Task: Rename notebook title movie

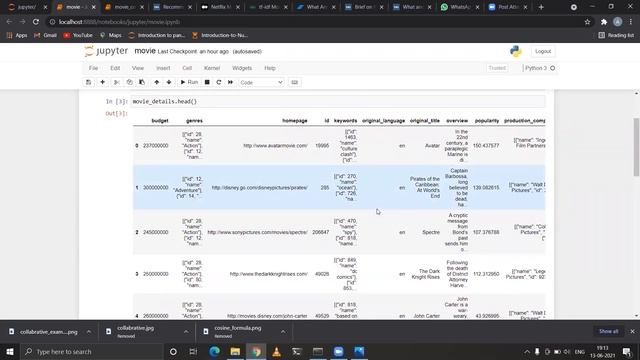Action: coord(145,51)
